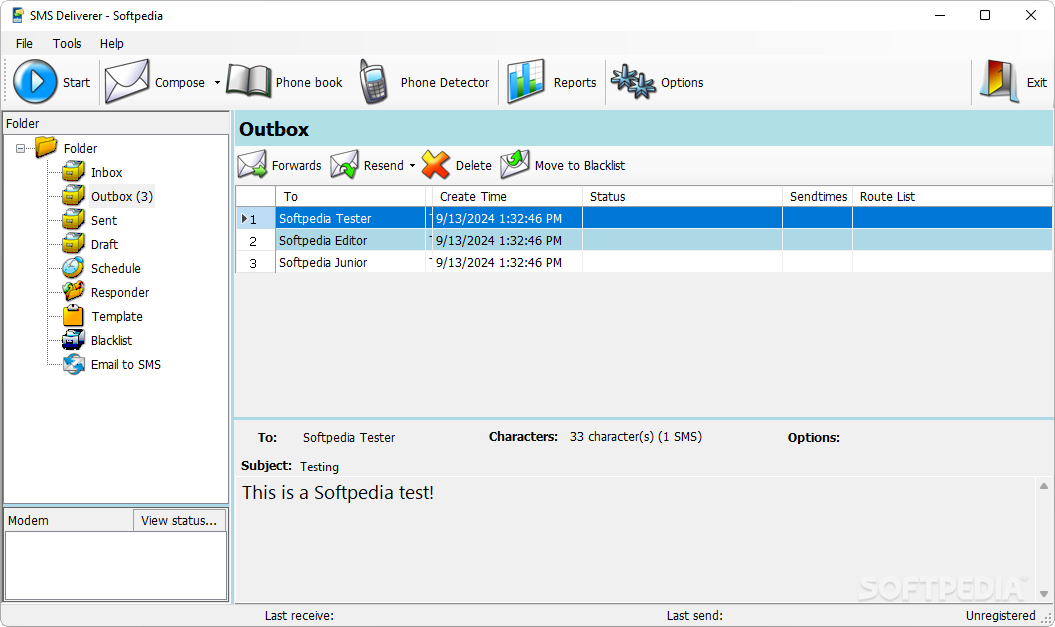The height and width of the screenshot is (627, 1055).
Task: Open the Blacklist folder icon
Action: [73, 340]
